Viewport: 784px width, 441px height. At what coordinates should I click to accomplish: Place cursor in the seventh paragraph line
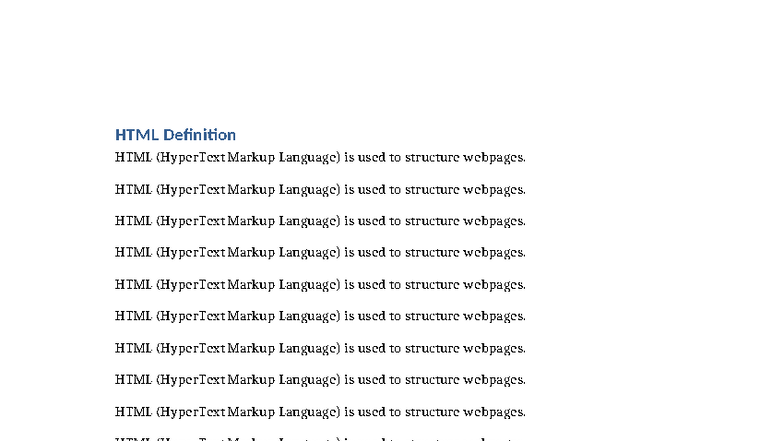click(320, 348)
